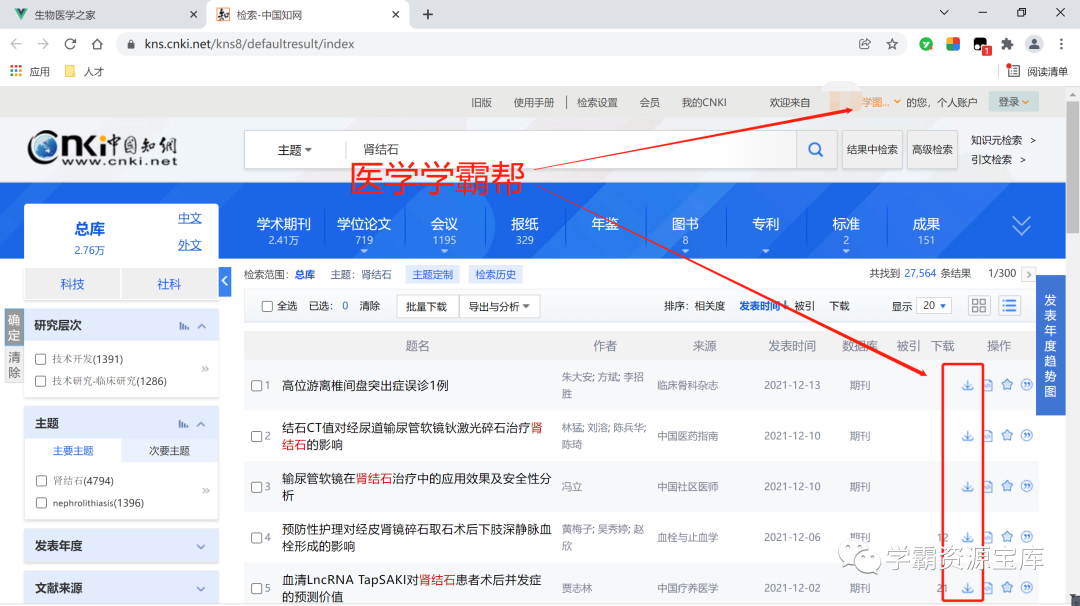Click the search magnifier icon
Viewport: 1080px width, 606px height.
pos(816,149)
